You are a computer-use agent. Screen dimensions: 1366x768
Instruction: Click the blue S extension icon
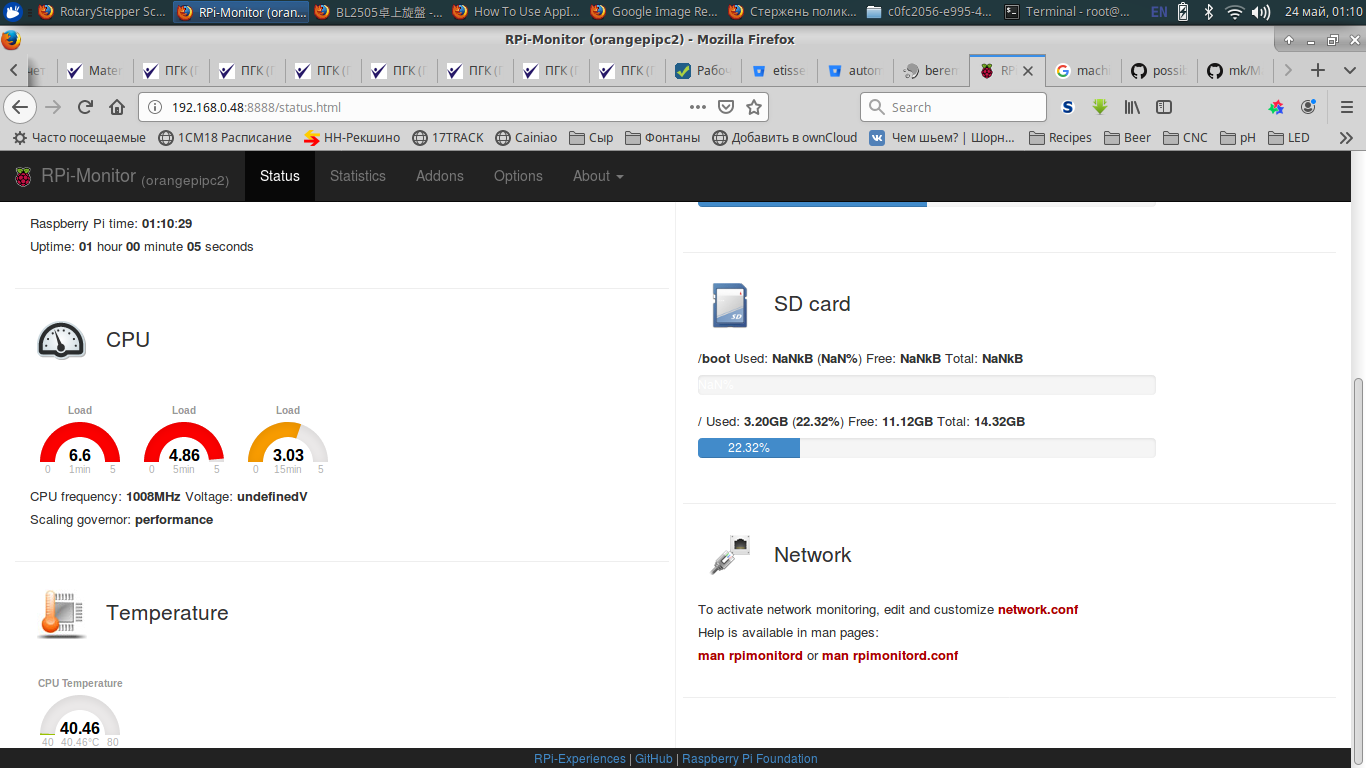click(1068, 107)
